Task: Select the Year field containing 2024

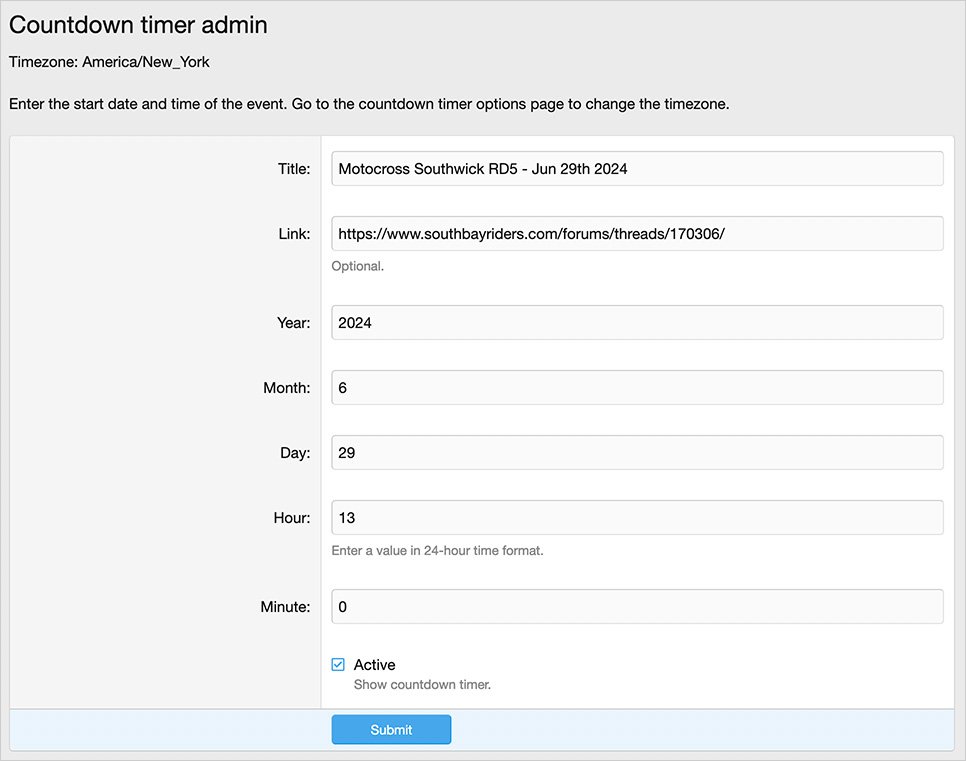Action: pyautogui.click(x=637, y=323)
